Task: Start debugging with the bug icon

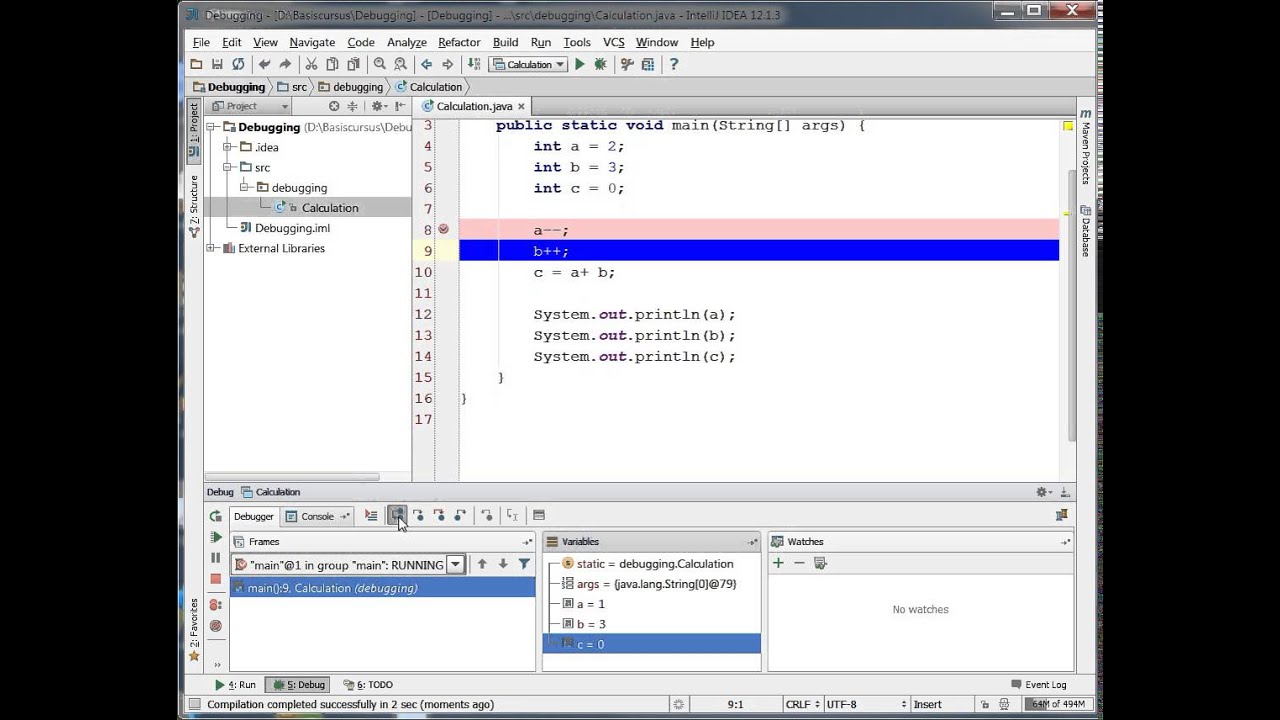Action: click(x=600, y=64)
